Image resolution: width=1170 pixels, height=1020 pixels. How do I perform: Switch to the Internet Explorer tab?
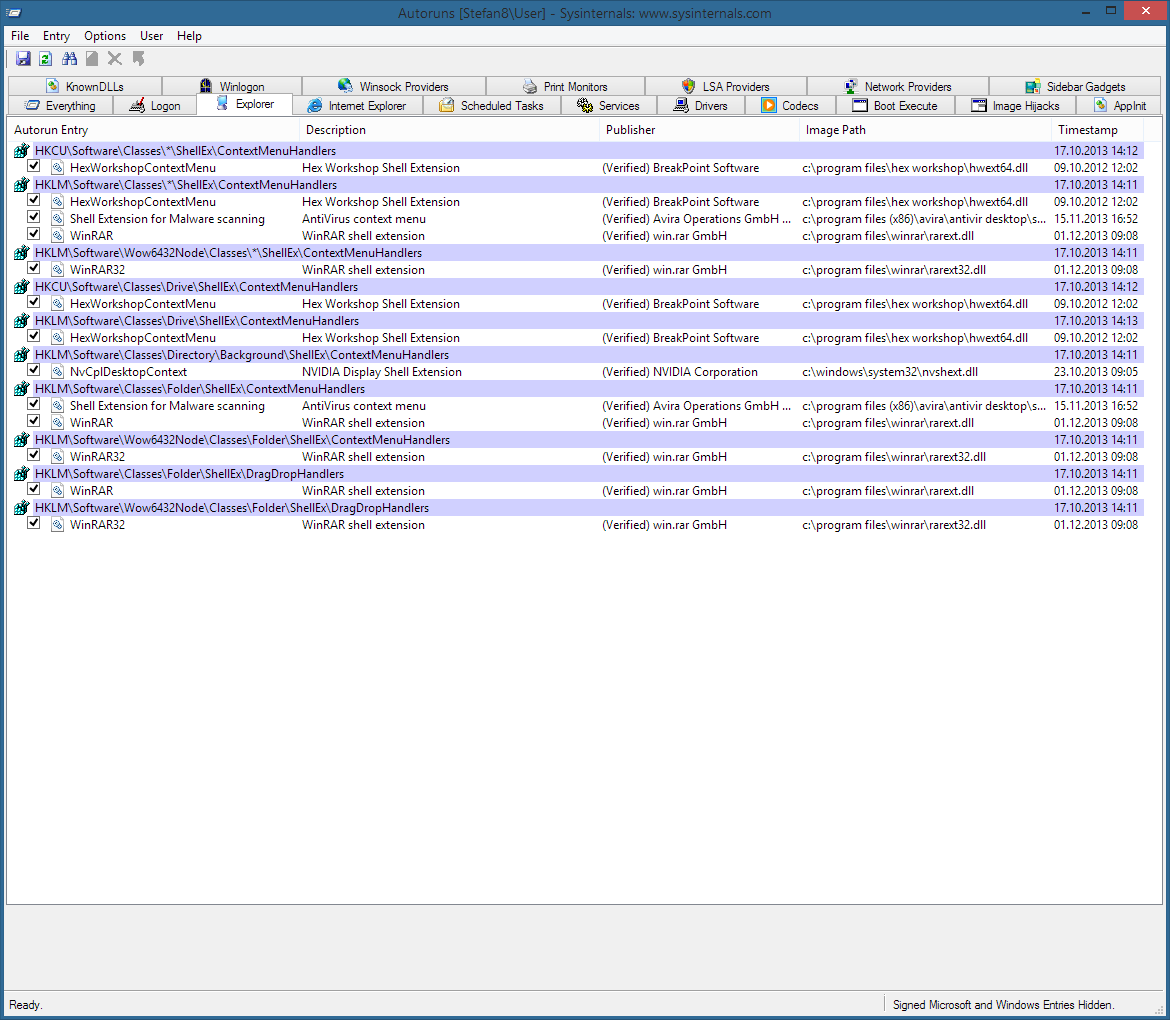tap(357, 105)
